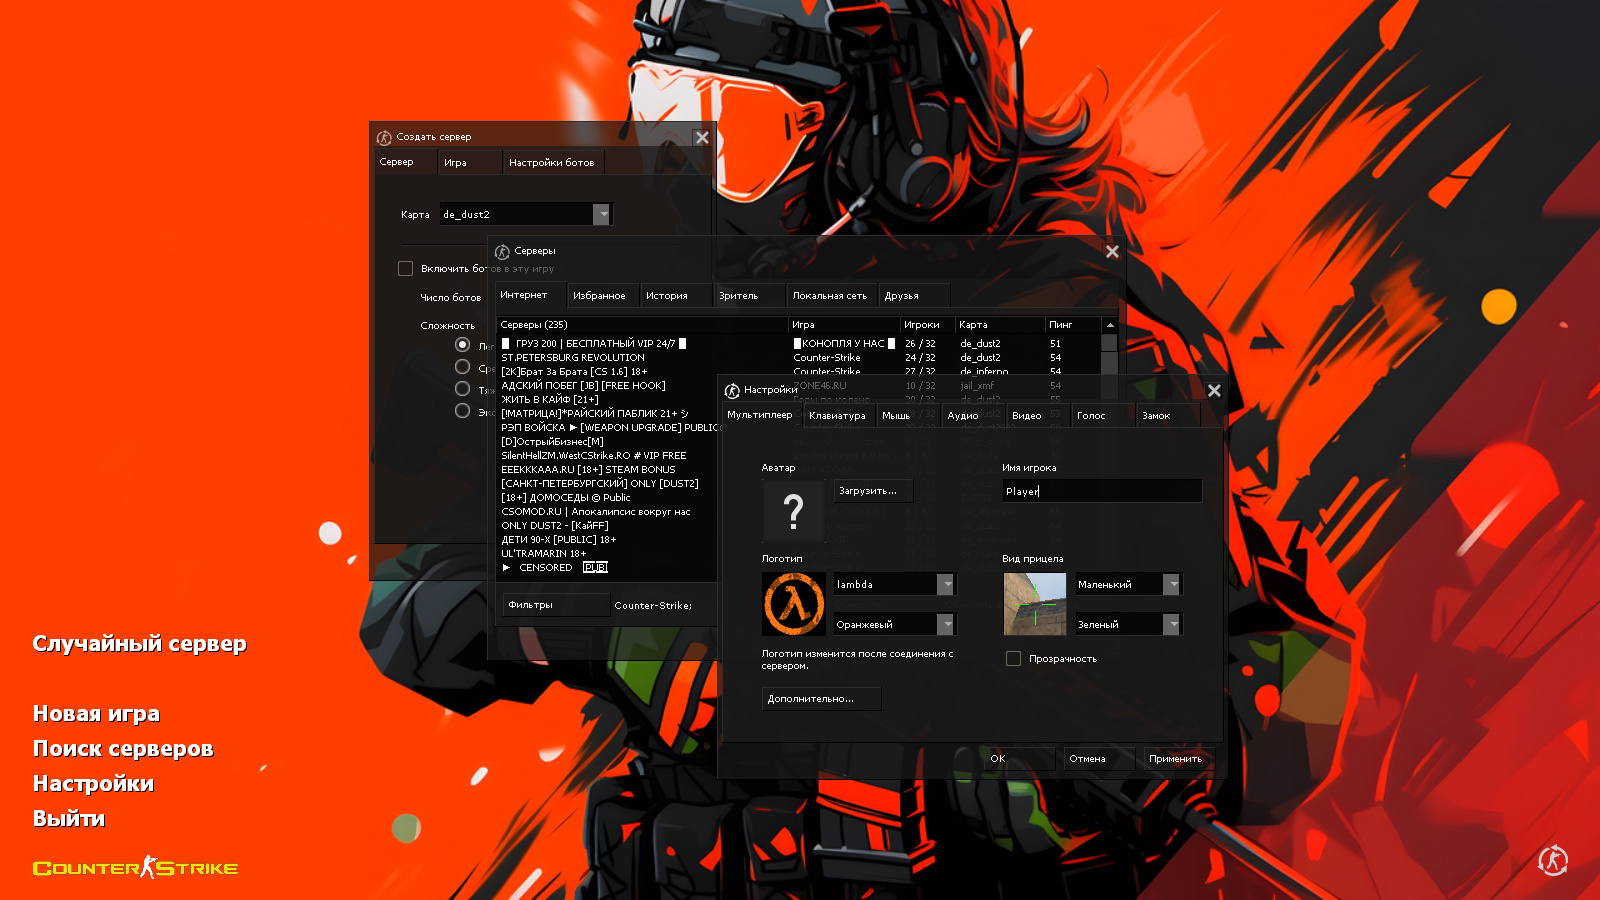Image resolution: width=1600 pixels, height=900 pixels.
Task: Select the second difficulty radio button
Action: click(x=462, y=367)
